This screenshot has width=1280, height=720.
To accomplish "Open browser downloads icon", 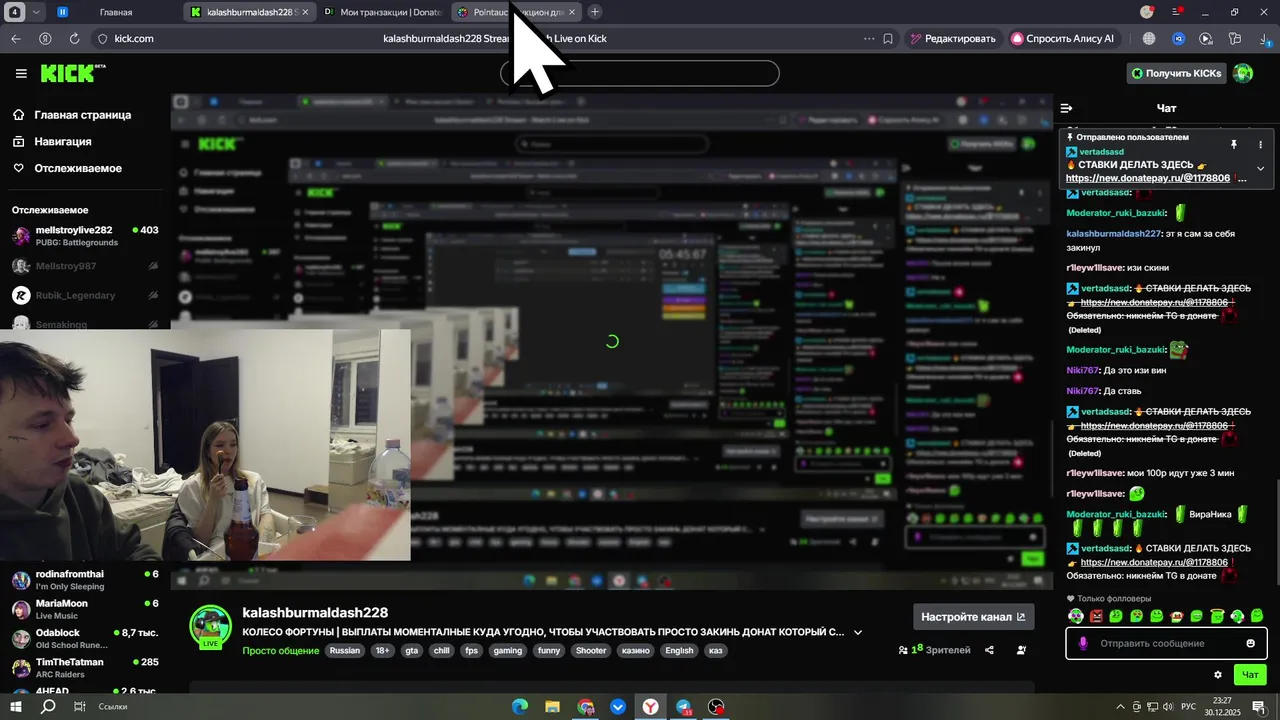I will (x=1264, y=38).
